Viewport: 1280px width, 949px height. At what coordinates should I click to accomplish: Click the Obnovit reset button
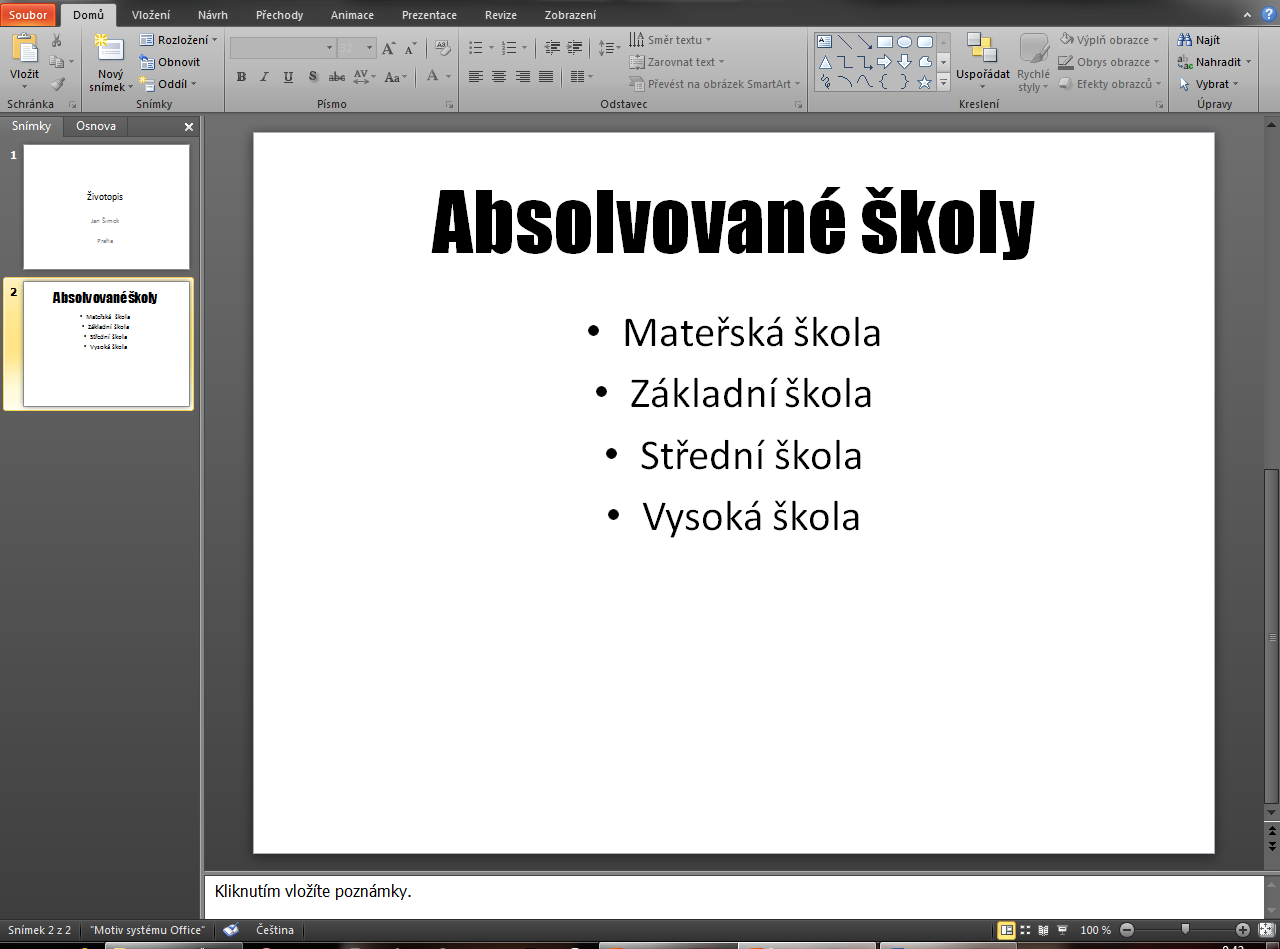tap(170, 62)
